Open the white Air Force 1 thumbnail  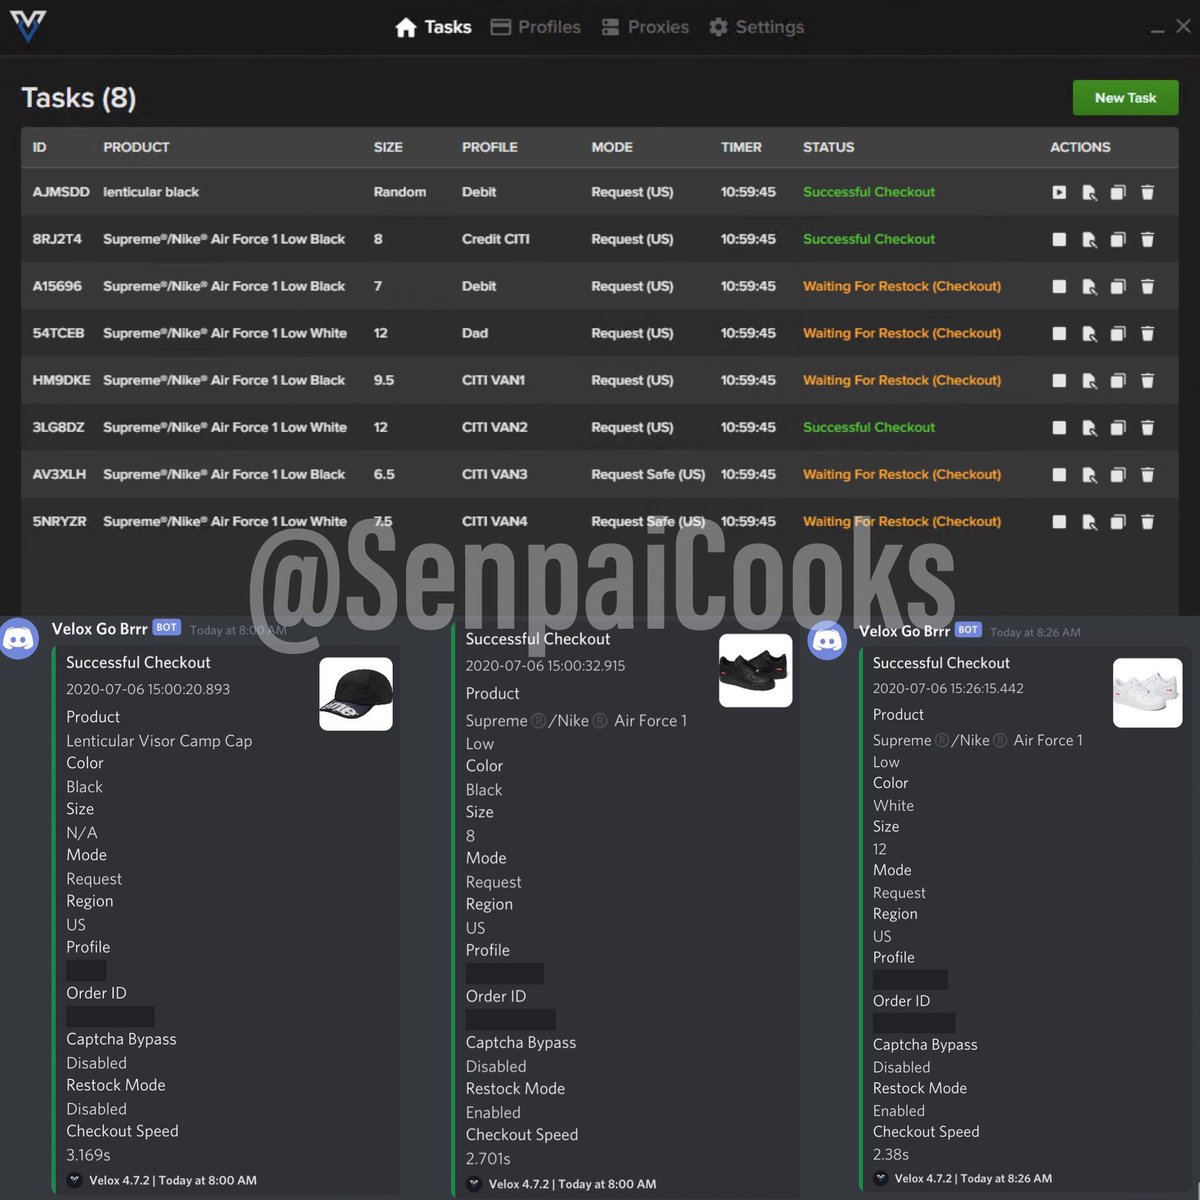[1147, 692]
